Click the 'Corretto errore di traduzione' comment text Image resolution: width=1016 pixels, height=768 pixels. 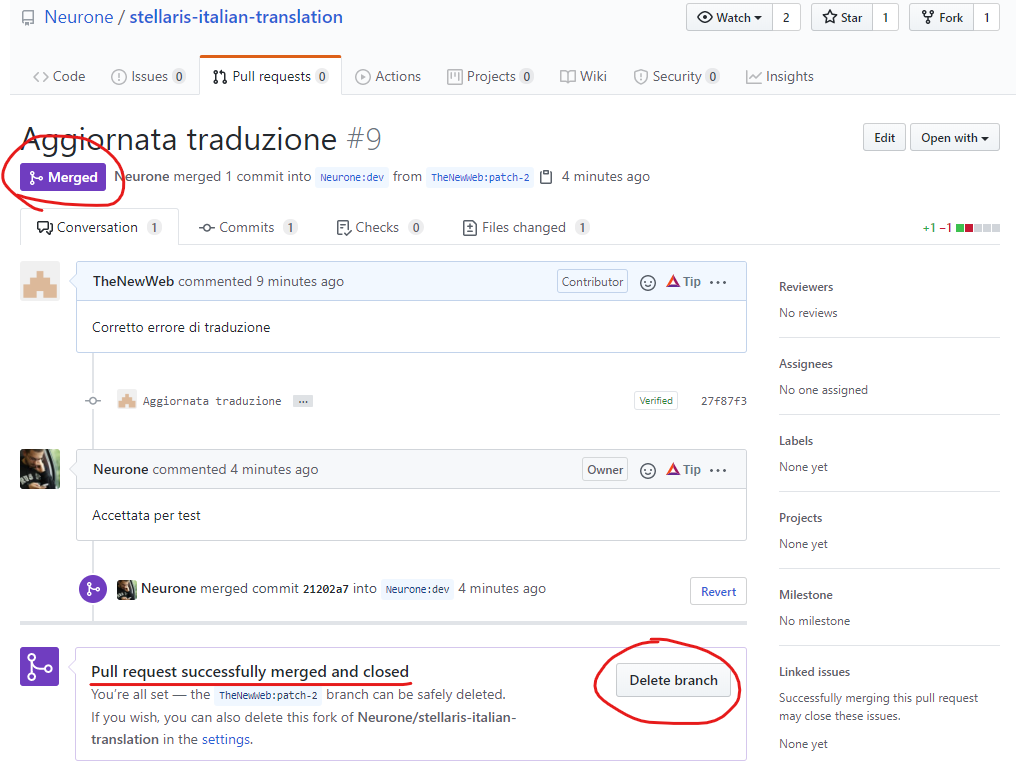click(x=181, y=327)
